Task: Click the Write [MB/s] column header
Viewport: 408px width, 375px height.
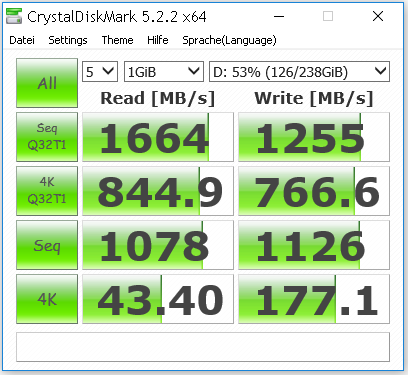Action: pyautogui.click(x=314, y=98)
